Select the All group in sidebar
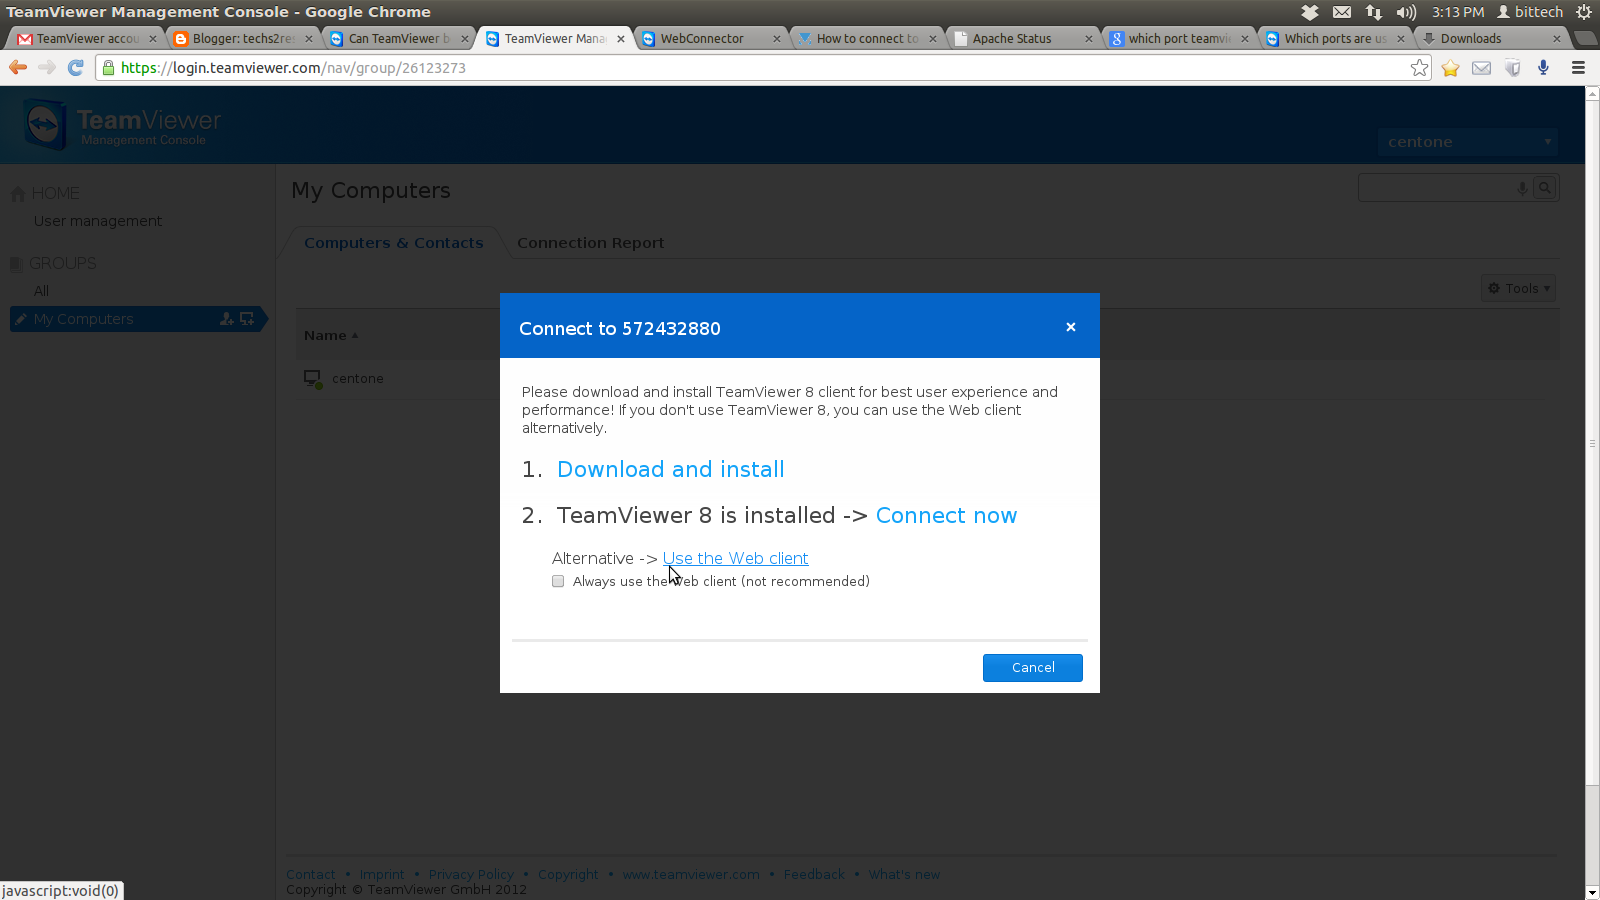 pyautogui.click(x=41, y=291)
